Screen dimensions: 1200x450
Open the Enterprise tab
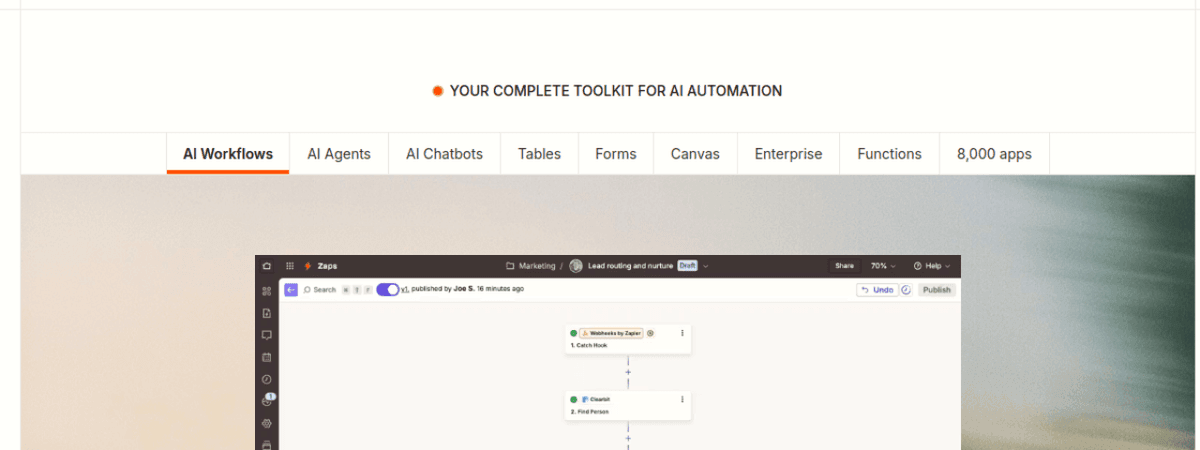[788, 154]
